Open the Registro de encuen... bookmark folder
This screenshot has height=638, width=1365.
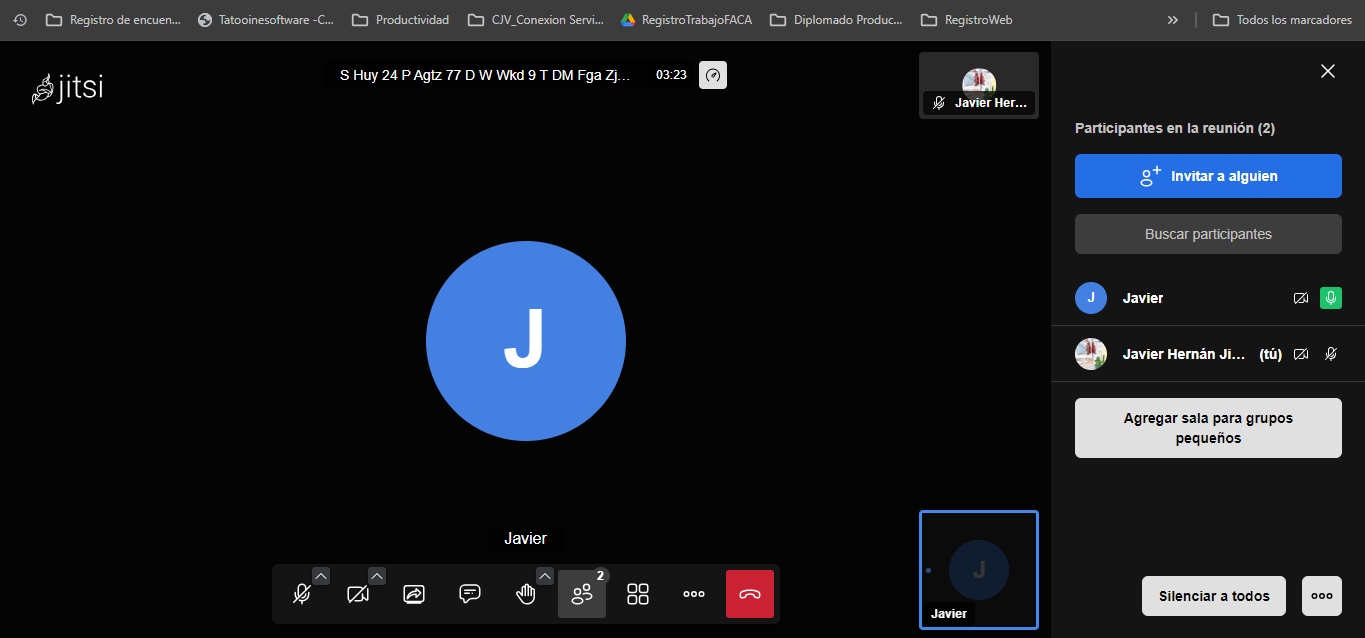click(113, 19)
